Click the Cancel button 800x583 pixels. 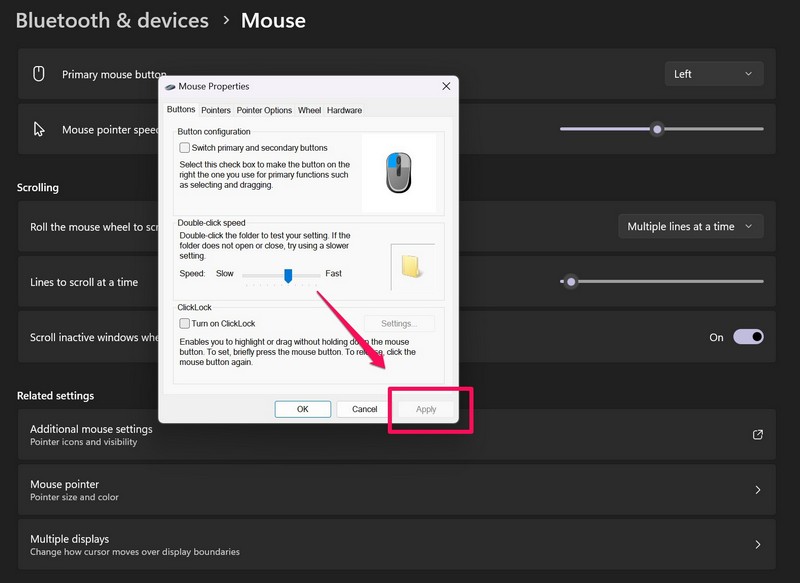coord(365,409)
